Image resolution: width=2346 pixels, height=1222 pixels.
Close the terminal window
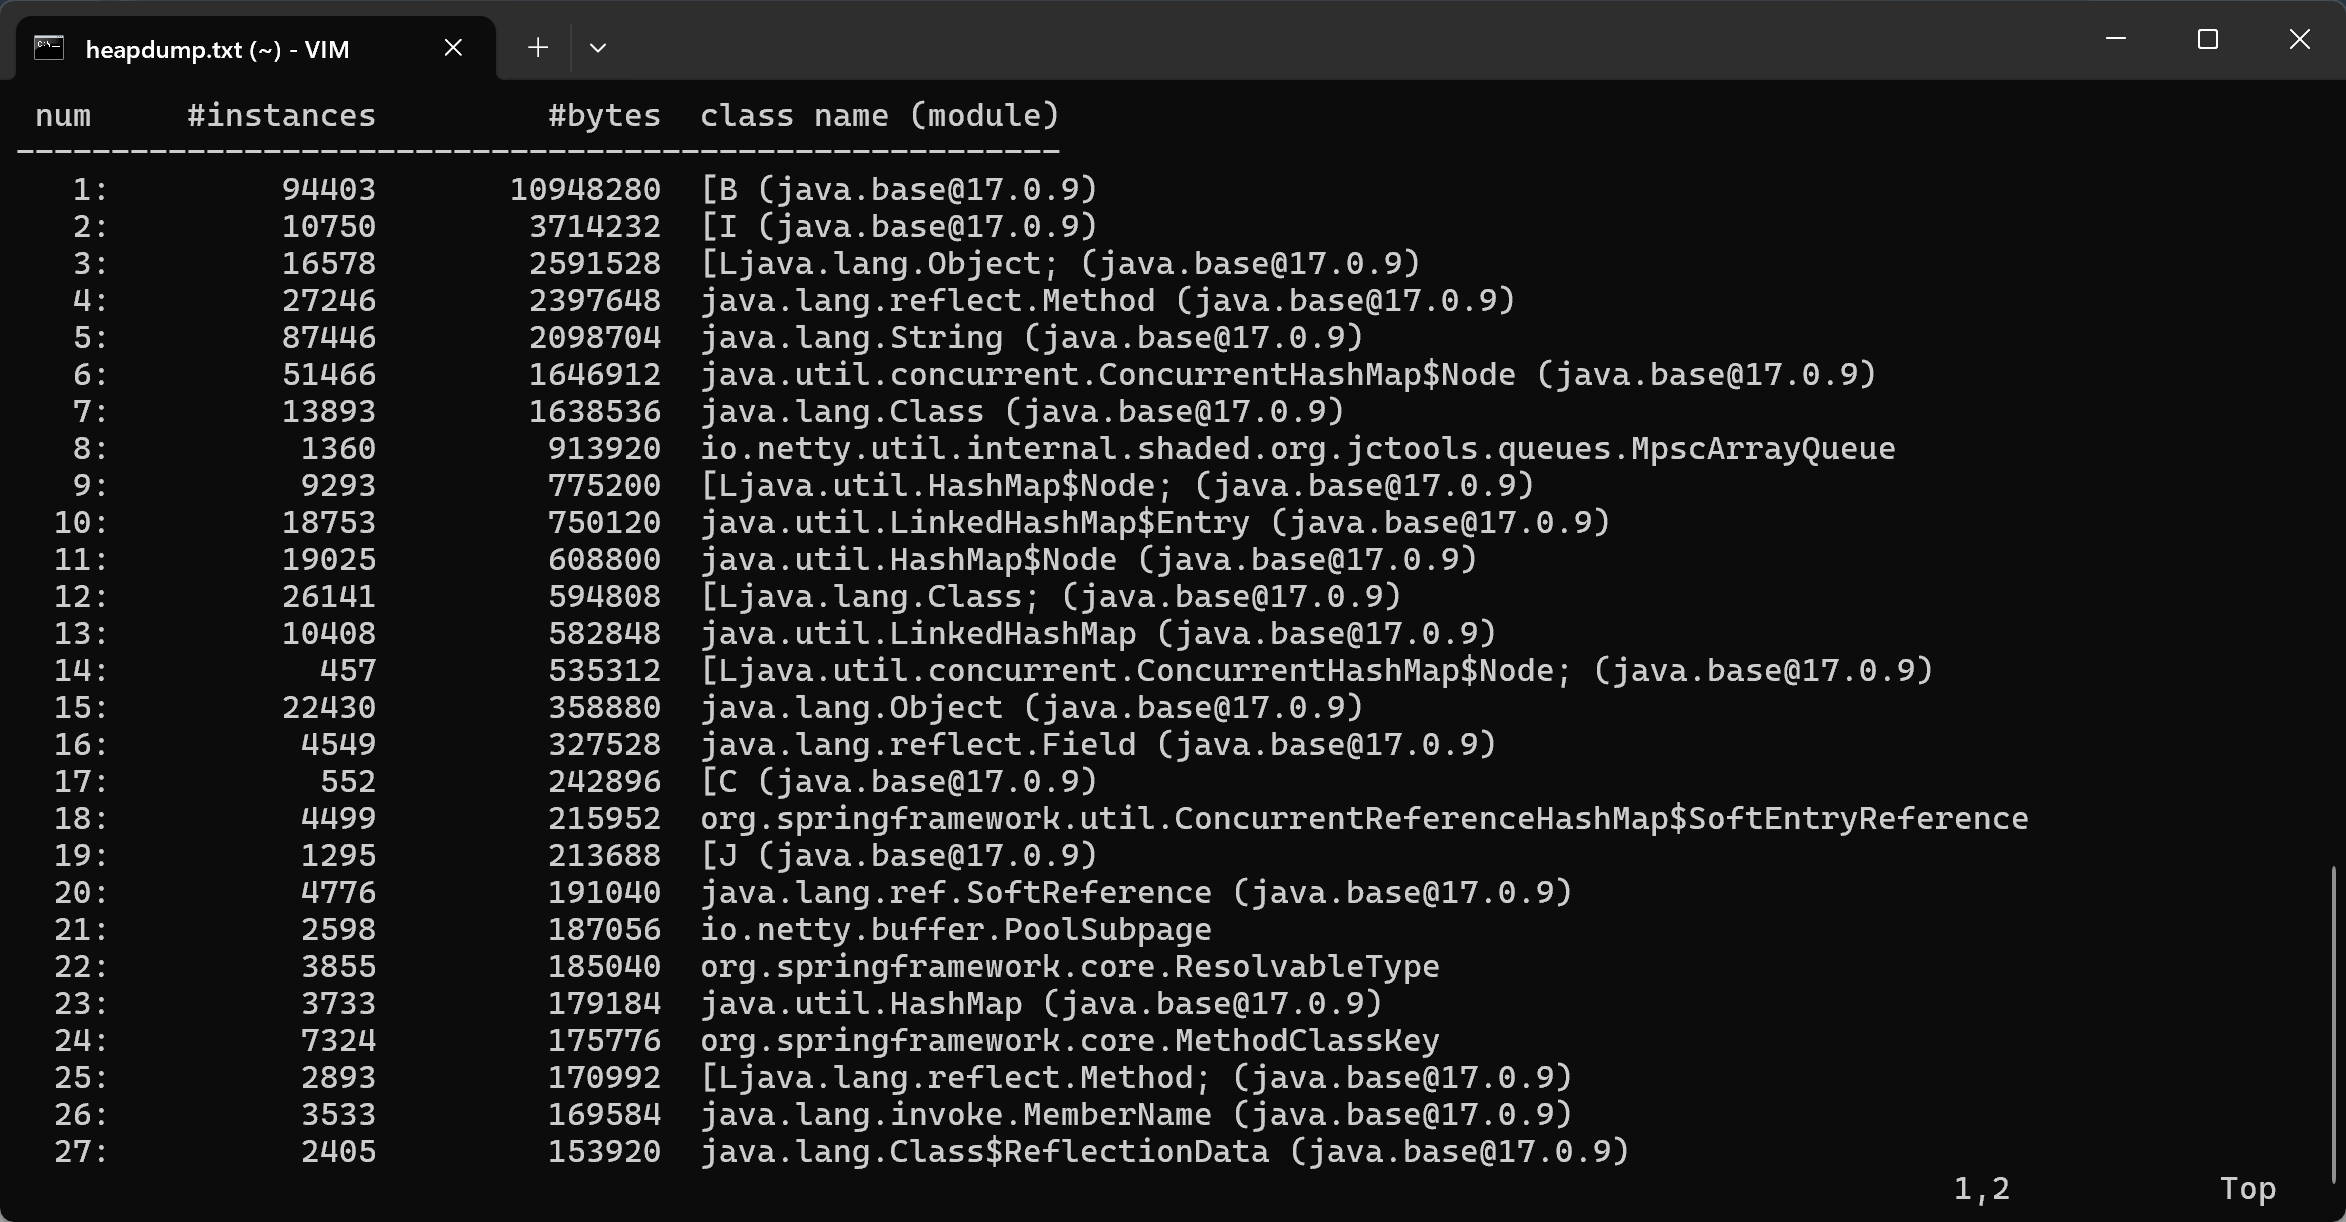pyautogui.click(x=2299, y=40)
